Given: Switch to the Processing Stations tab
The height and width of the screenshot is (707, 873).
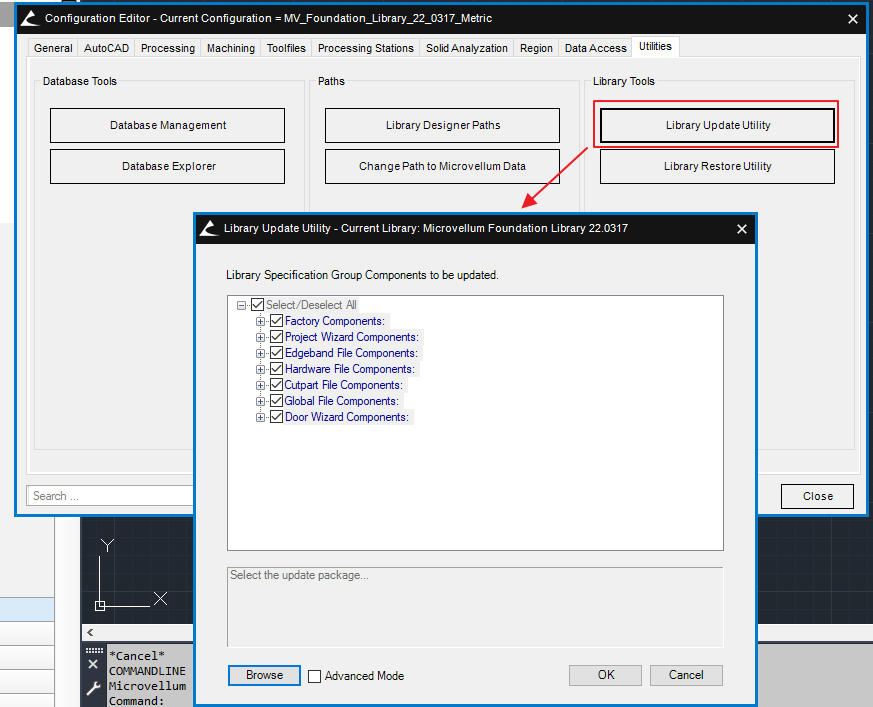Looking at the screenshot, I should (x=365, y=48).
